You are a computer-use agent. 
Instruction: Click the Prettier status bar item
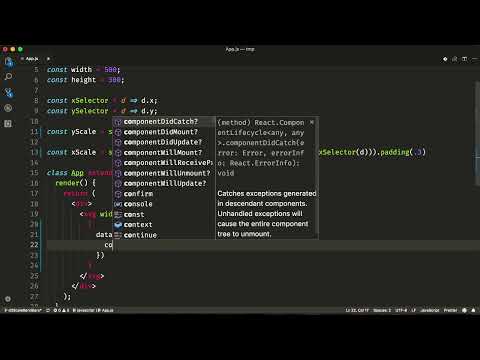point(450,310)
